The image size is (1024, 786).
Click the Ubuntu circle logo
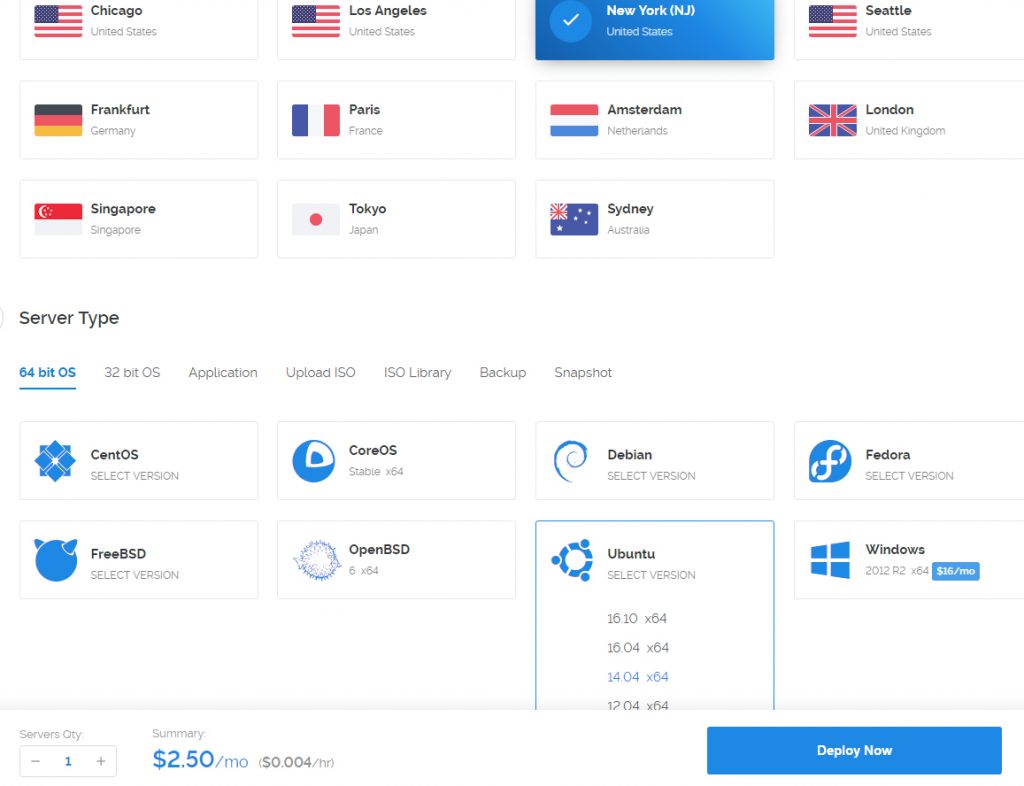(x=572, y=560)
